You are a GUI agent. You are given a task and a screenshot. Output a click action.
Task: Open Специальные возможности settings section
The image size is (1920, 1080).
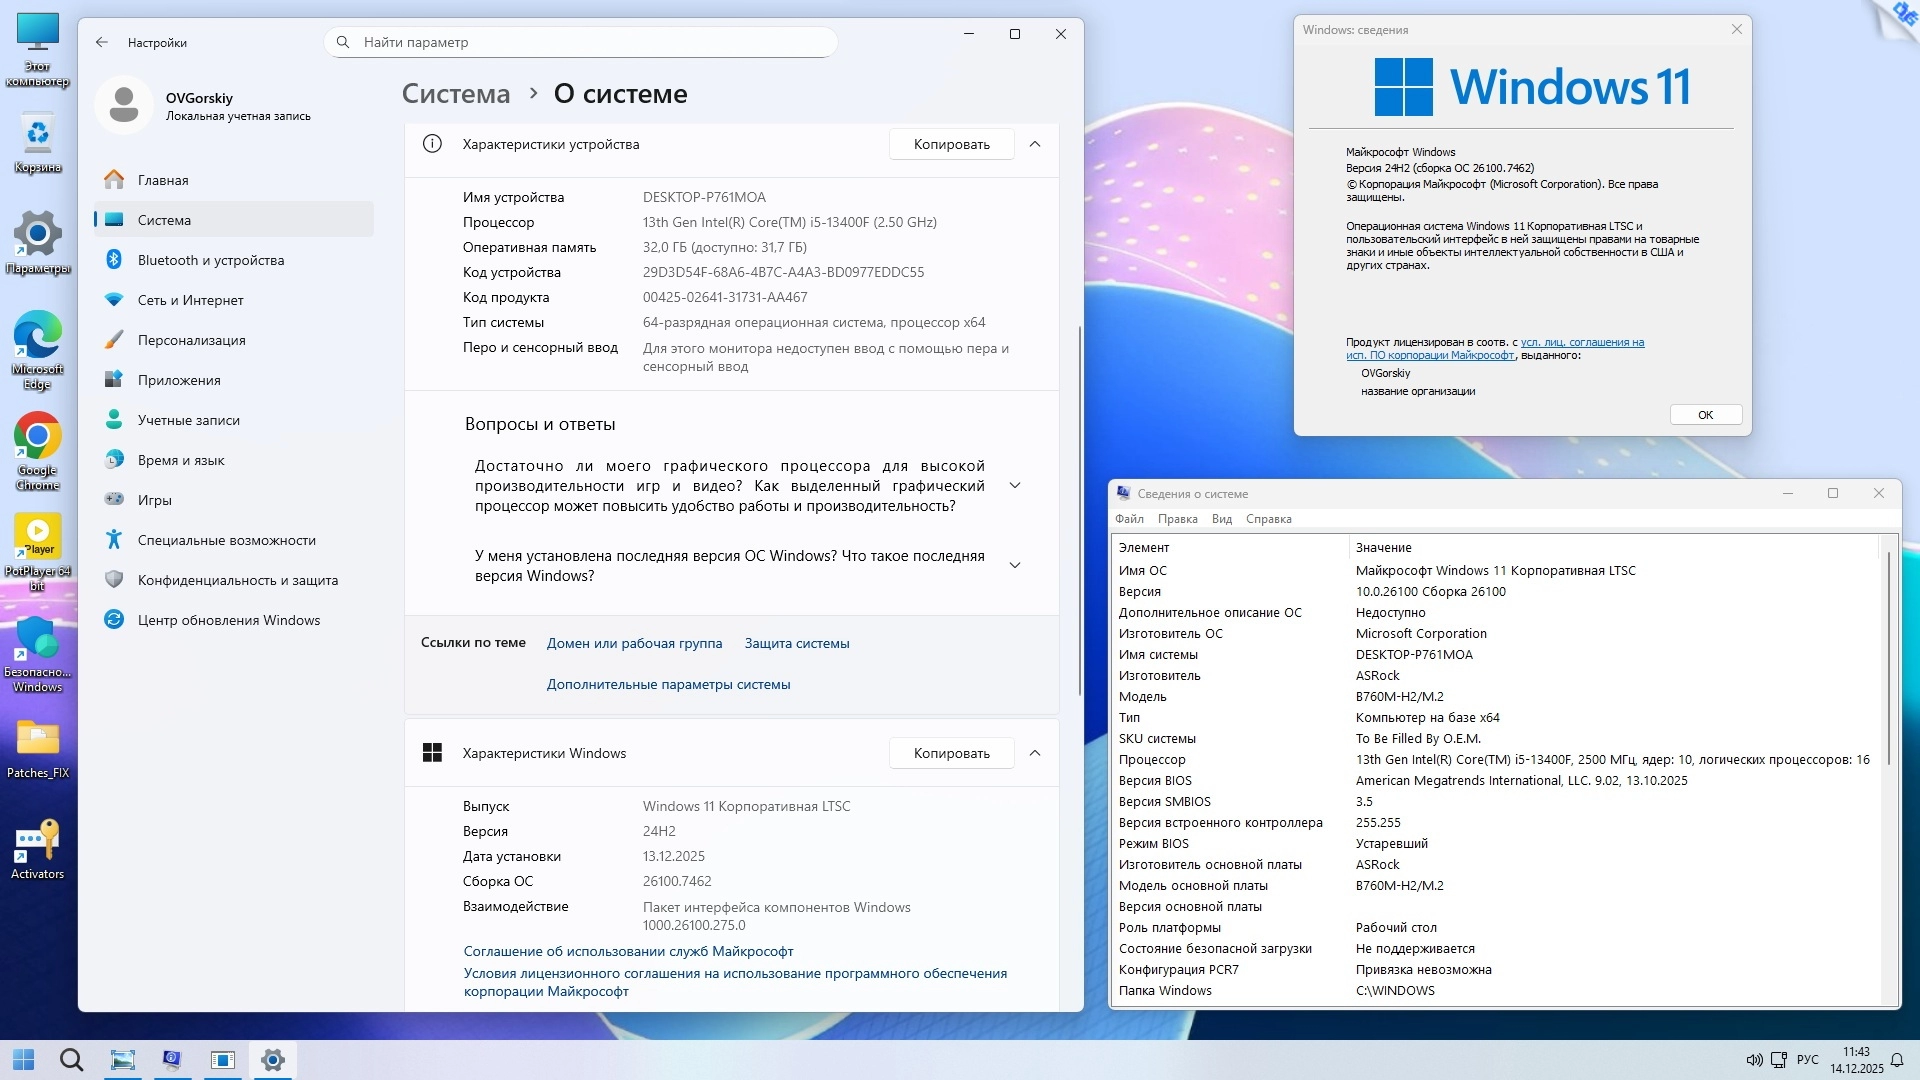(x=226, y=540)
